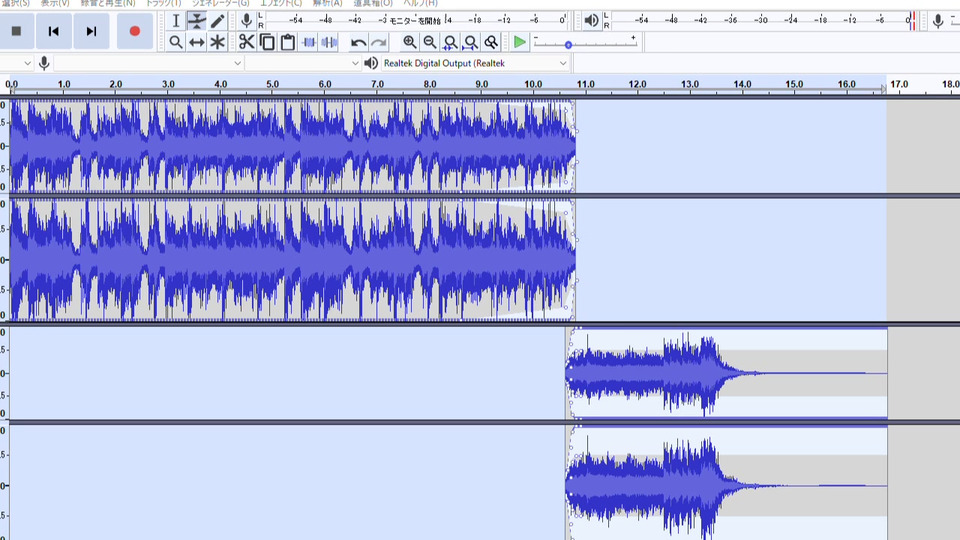Image resolution: width=960 pixels, height=540 pixels.
Task: Toggle the Envelope tool
Action: pos(197,21)
